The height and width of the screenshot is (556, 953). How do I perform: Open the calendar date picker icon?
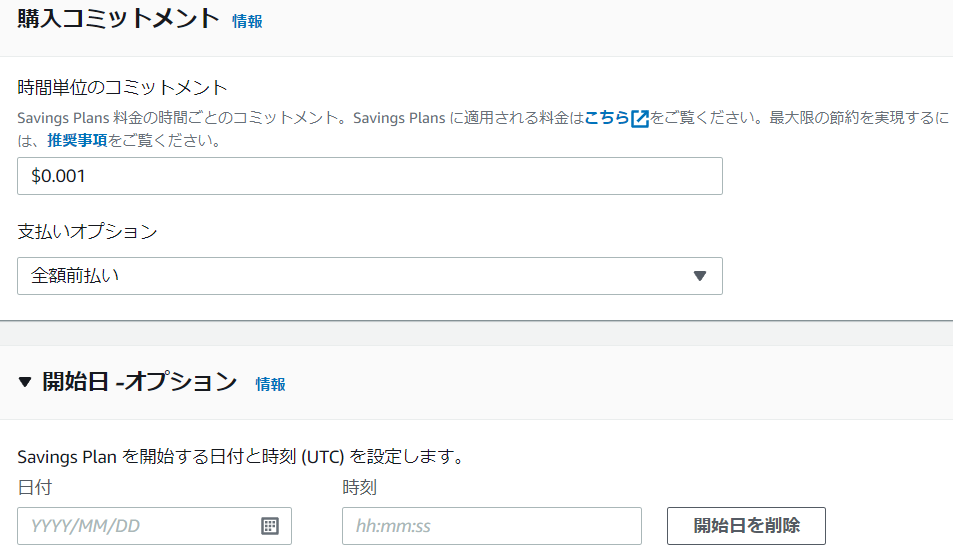(x=269, y=526)
